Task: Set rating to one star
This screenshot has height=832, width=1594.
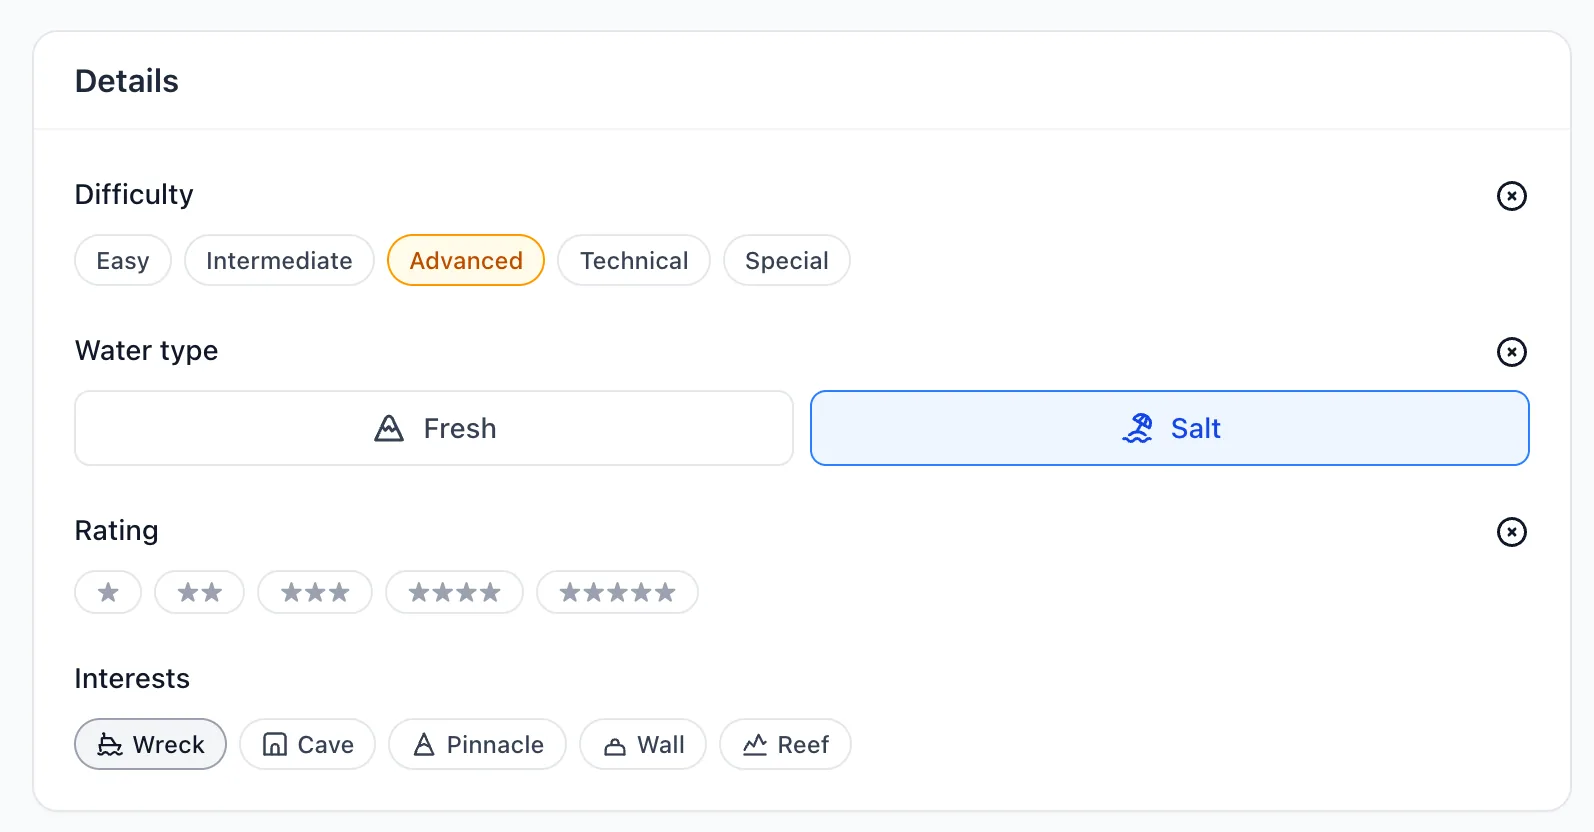Action: [x=108, y=592]
